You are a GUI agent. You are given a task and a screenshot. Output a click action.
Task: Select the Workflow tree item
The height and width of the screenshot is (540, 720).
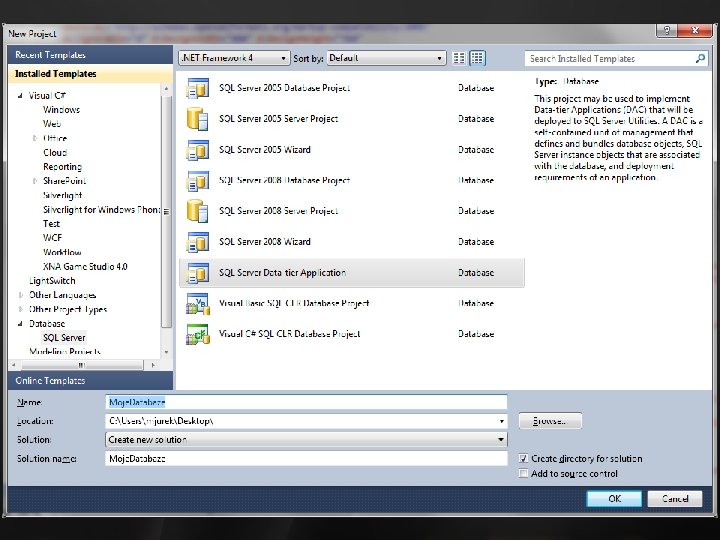(x=62, y=252)
